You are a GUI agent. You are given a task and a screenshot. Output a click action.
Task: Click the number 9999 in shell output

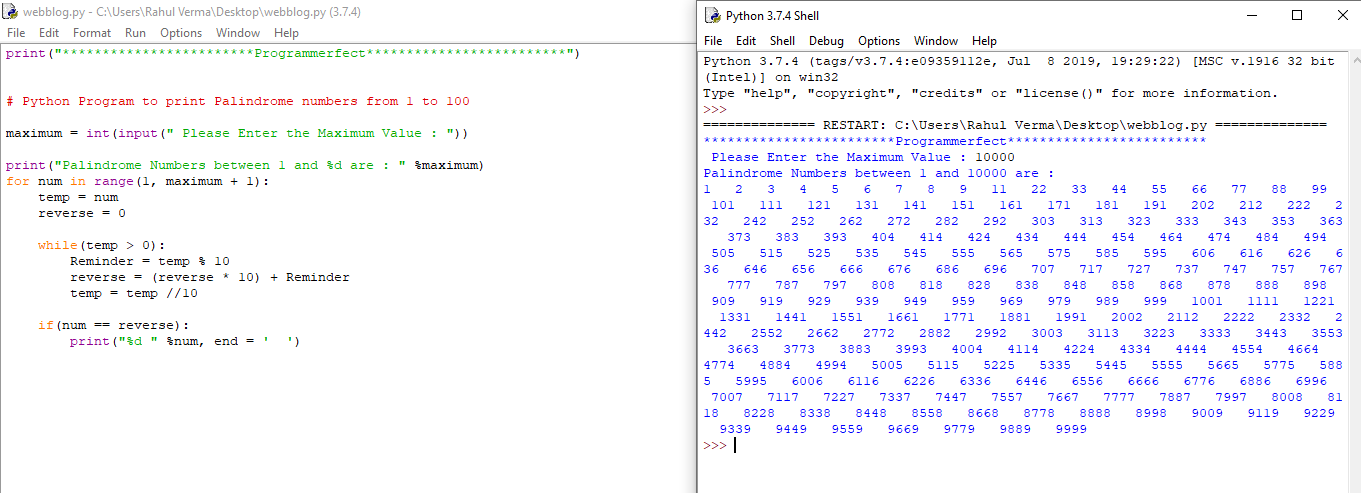click(x=1071, y=429)
